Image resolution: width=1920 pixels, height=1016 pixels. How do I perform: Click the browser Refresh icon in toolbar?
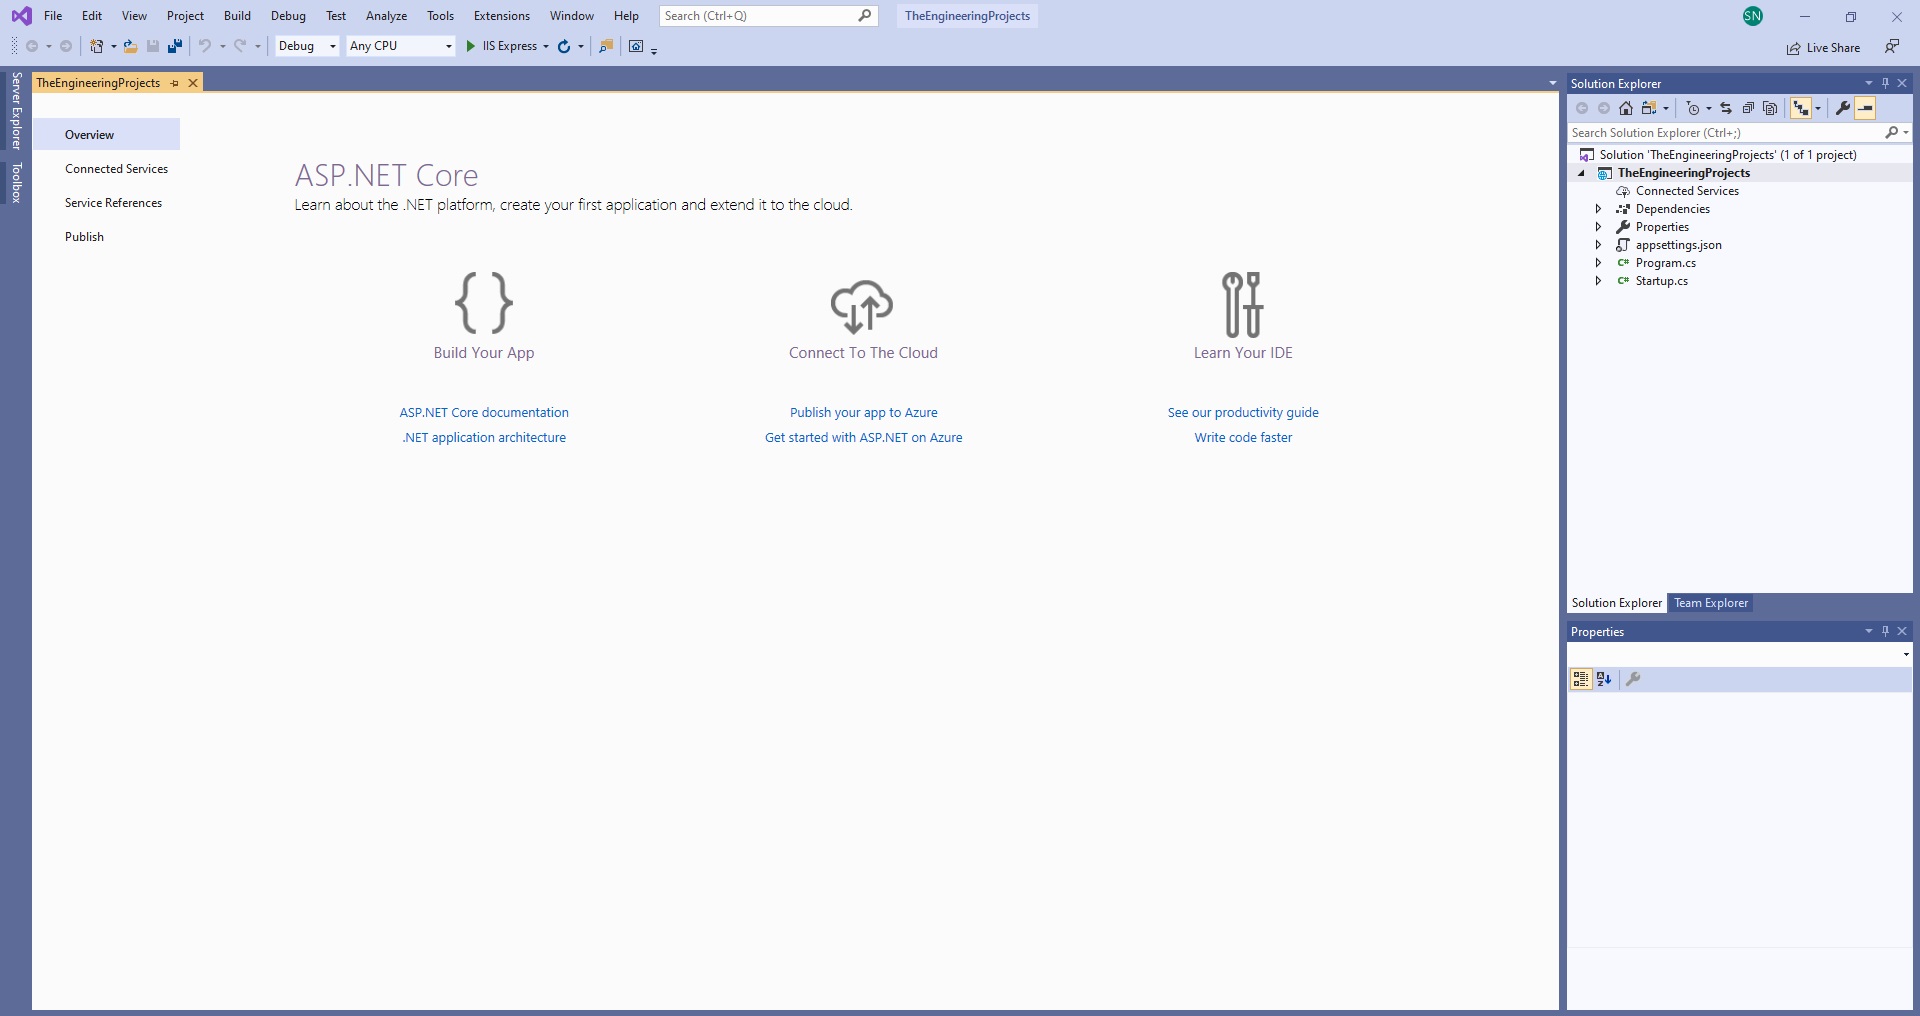tap(564, 46)
